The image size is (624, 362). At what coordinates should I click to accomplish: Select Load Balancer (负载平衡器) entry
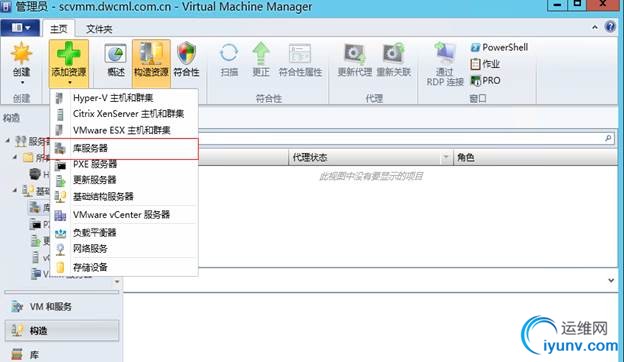pos(124,233)
